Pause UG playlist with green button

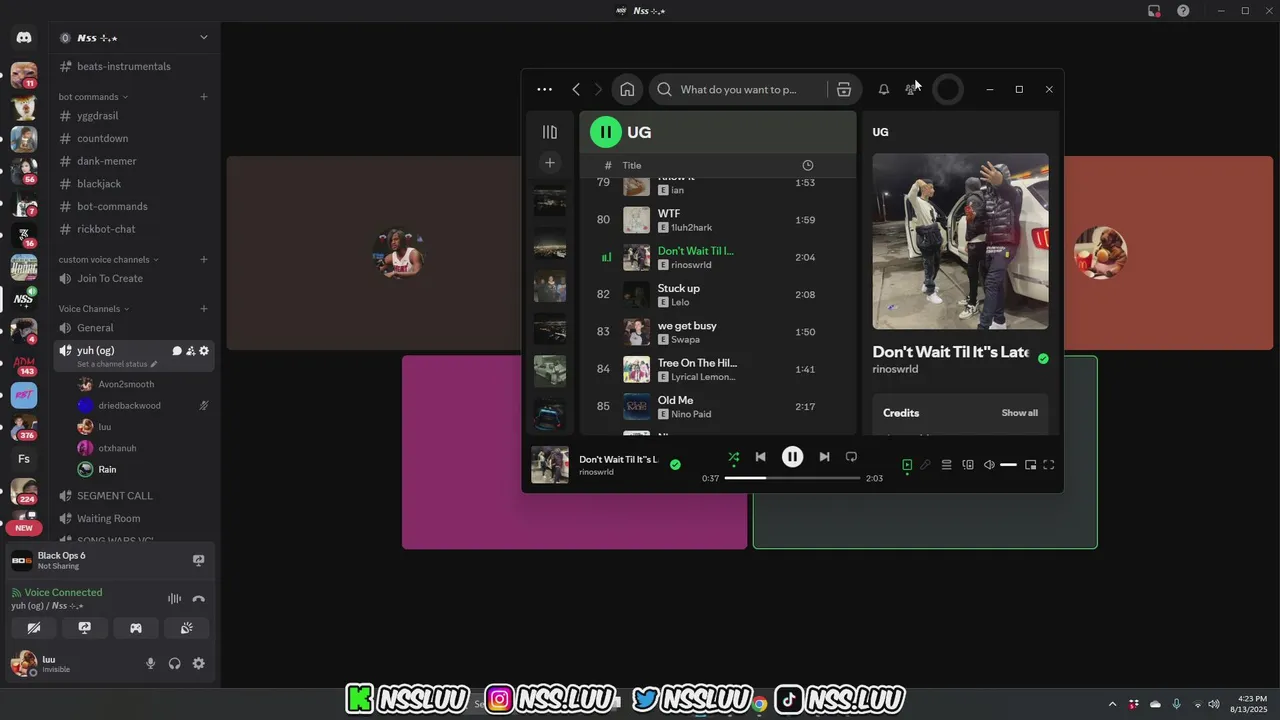[x=605, y=132]
